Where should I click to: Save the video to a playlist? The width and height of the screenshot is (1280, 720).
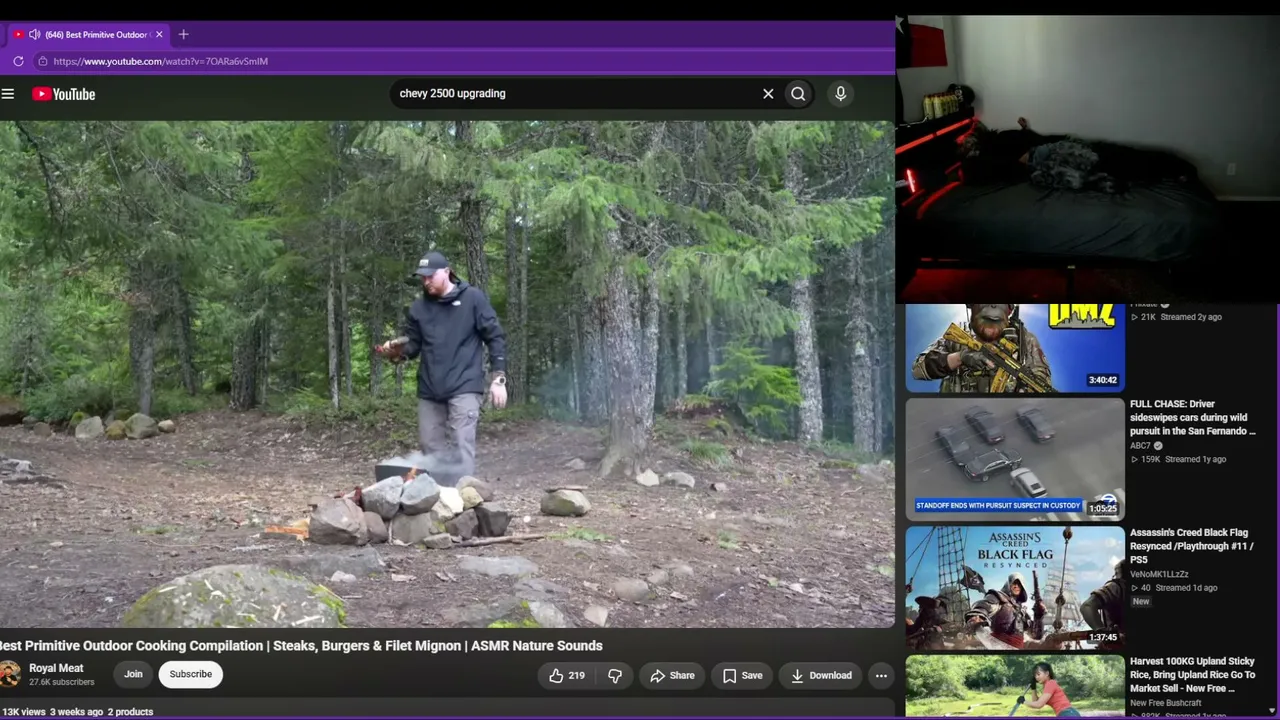point(743,676)
